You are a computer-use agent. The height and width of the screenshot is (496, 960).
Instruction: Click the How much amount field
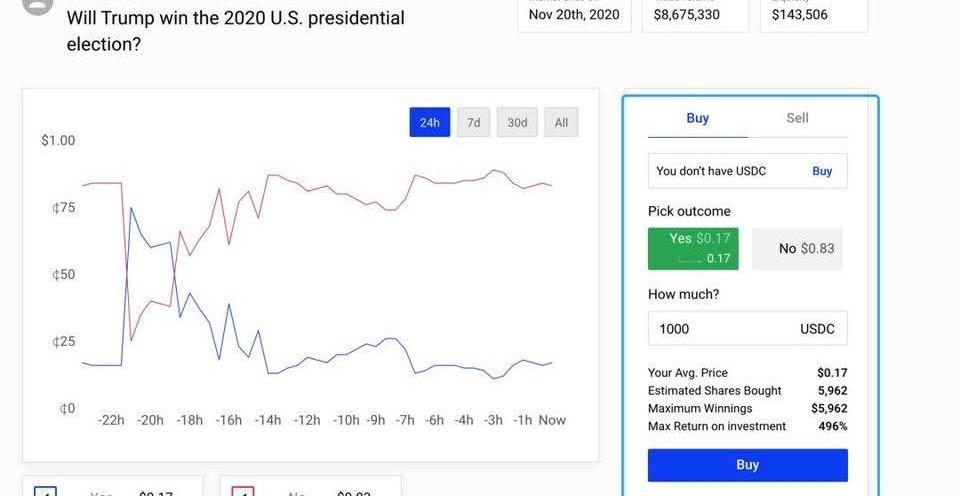[x=720, y=329]
